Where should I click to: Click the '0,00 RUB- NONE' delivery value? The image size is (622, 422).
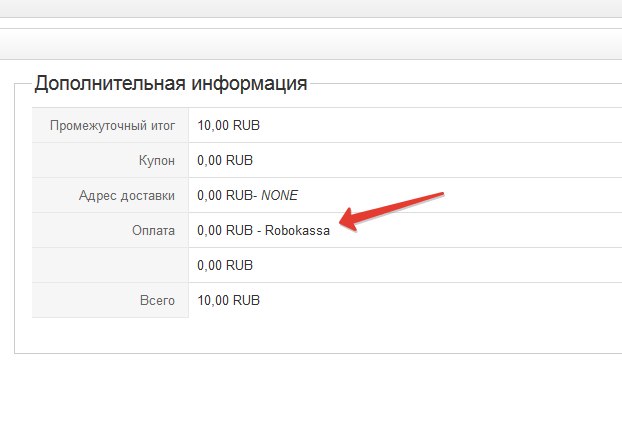(x=248, y=195)
